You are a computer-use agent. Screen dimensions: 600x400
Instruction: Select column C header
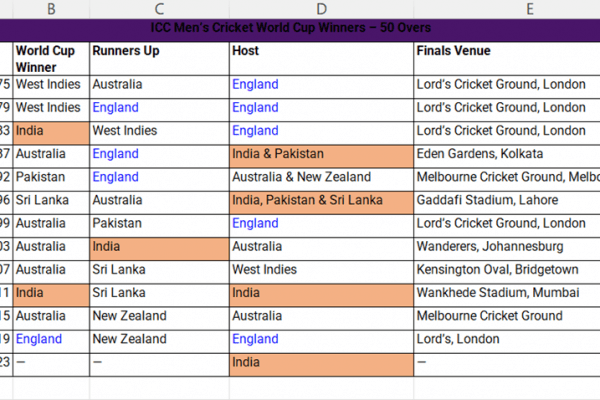pos(160,9)
